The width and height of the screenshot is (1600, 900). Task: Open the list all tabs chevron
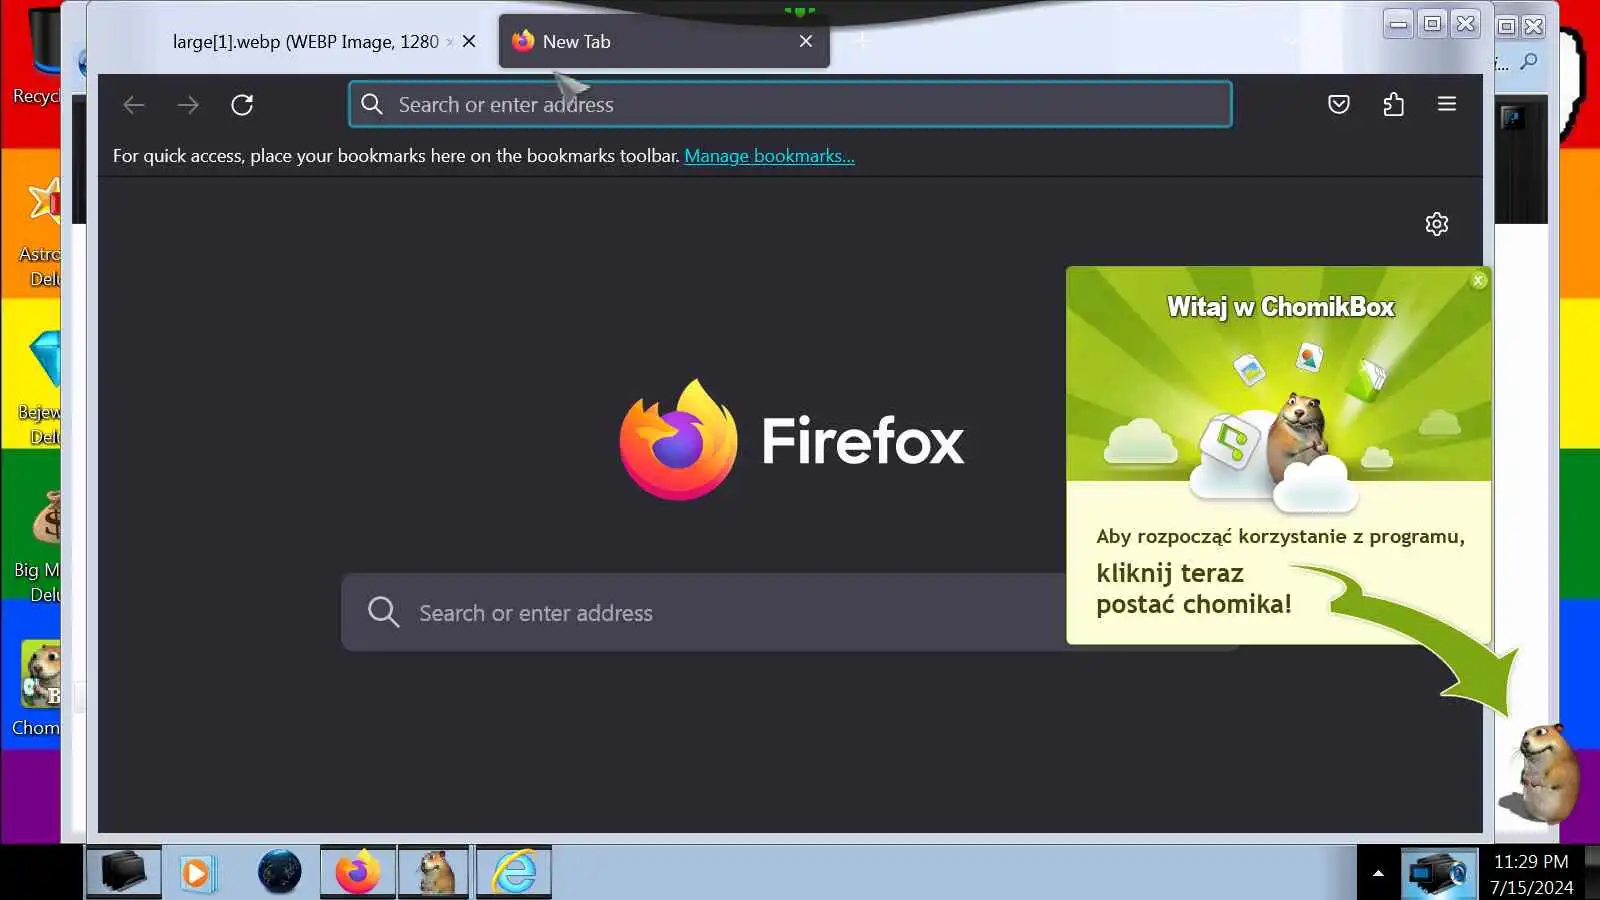[x=1292, y=41]
